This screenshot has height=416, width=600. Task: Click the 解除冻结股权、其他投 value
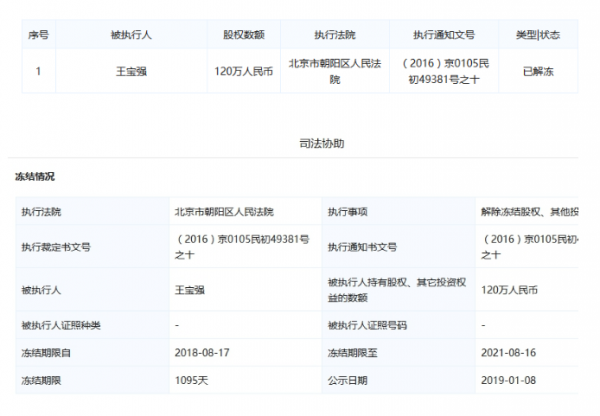(530, 212)
